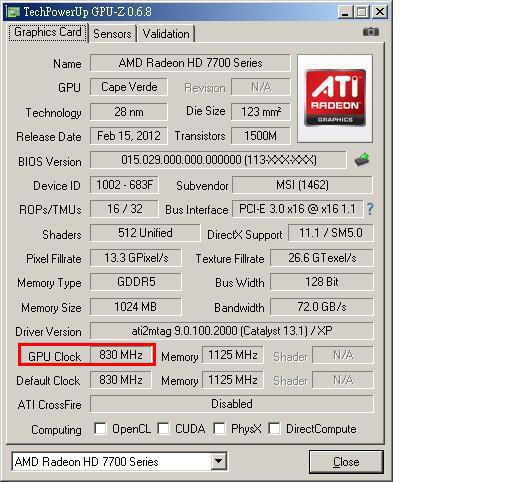The image size is (512, 482).
Task: Click the Bus Width 128 Bit value
Action: (322, 282)
